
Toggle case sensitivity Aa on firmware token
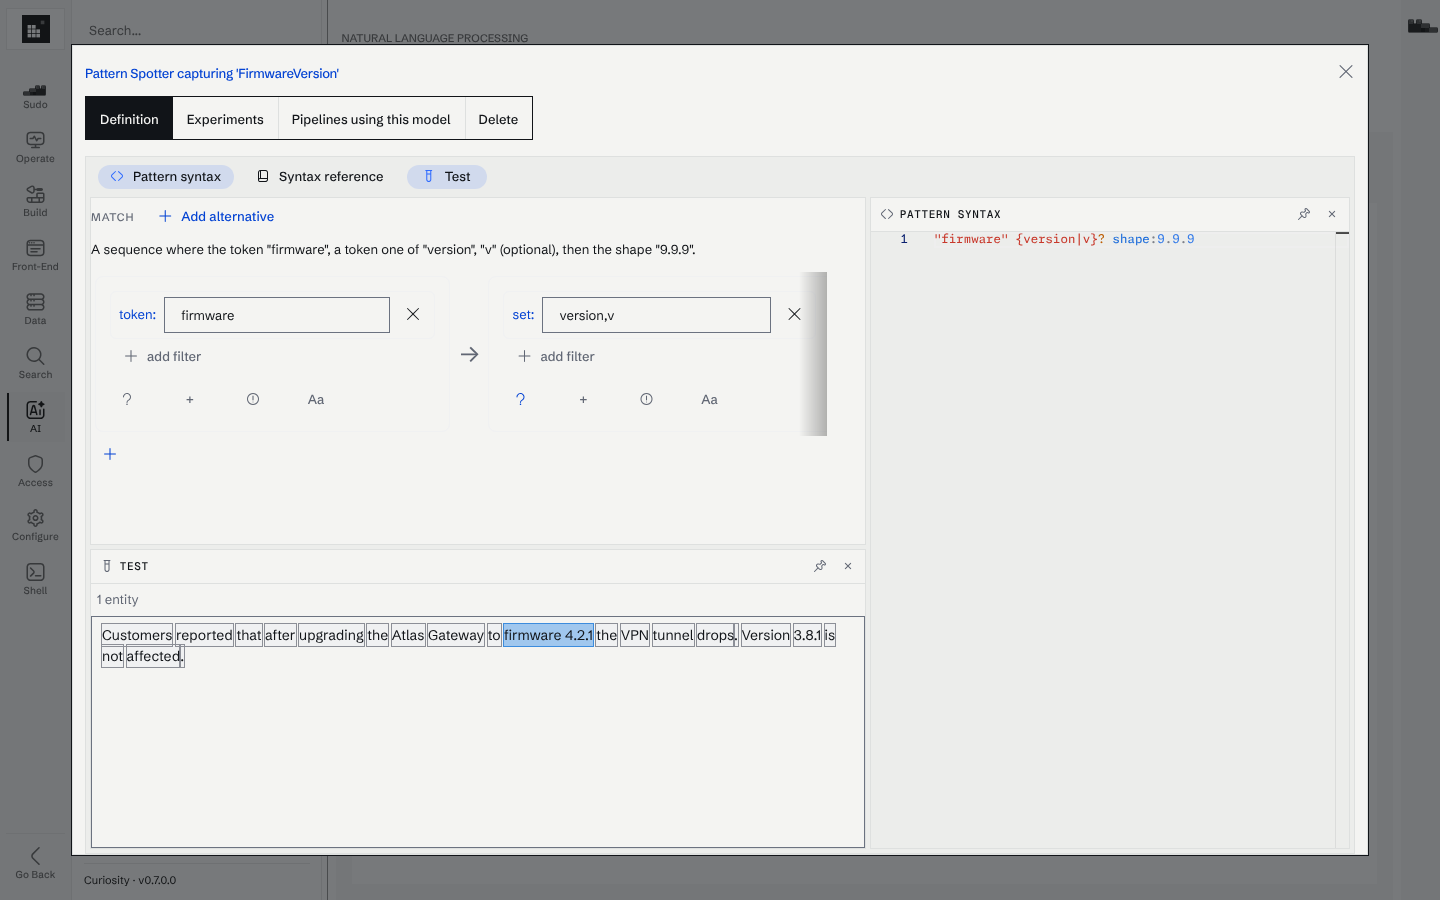[316, 399]
